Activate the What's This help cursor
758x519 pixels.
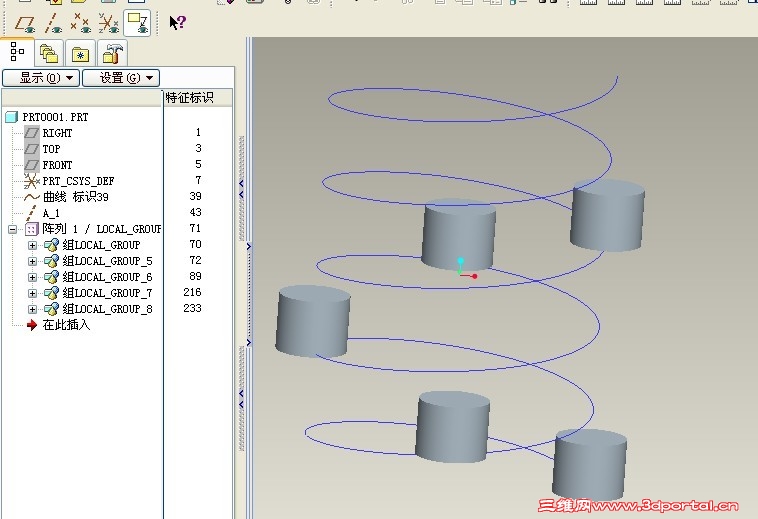click(x=177, y=22)
